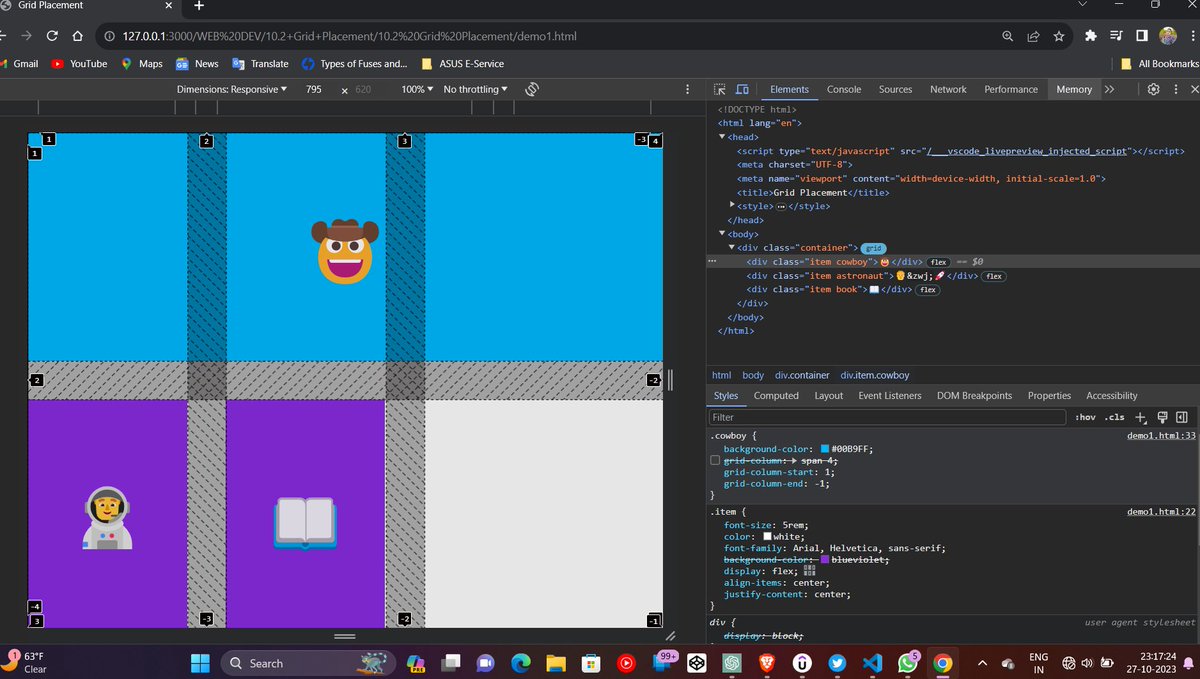Screen dimensions: 1200x679
Task: Open Chrome side panel icon
Action: pos(1142,36)
